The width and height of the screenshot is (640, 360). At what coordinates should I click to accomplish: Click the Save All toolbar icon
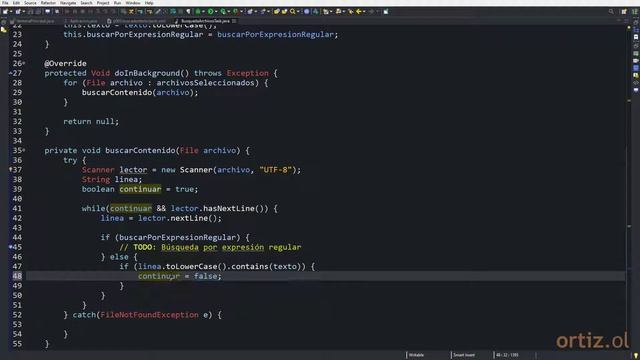[37, 11]
